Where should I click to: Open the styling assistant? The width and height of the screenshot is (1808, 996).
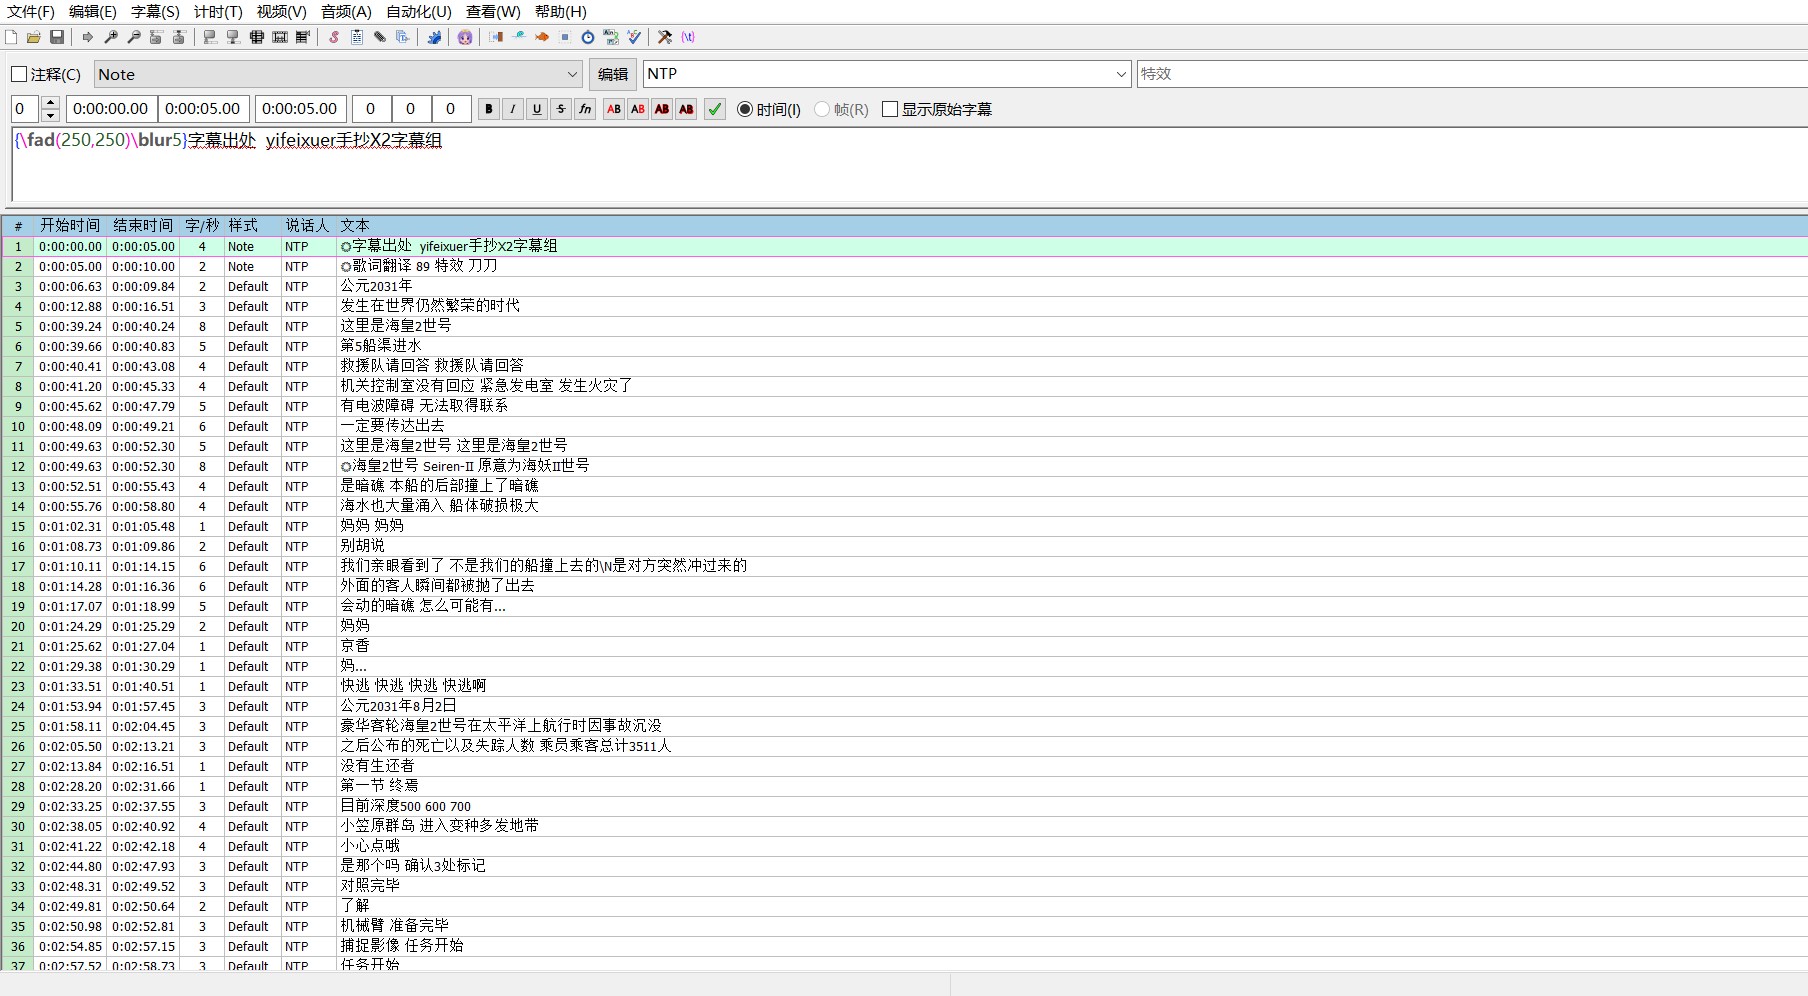point(519,37)
